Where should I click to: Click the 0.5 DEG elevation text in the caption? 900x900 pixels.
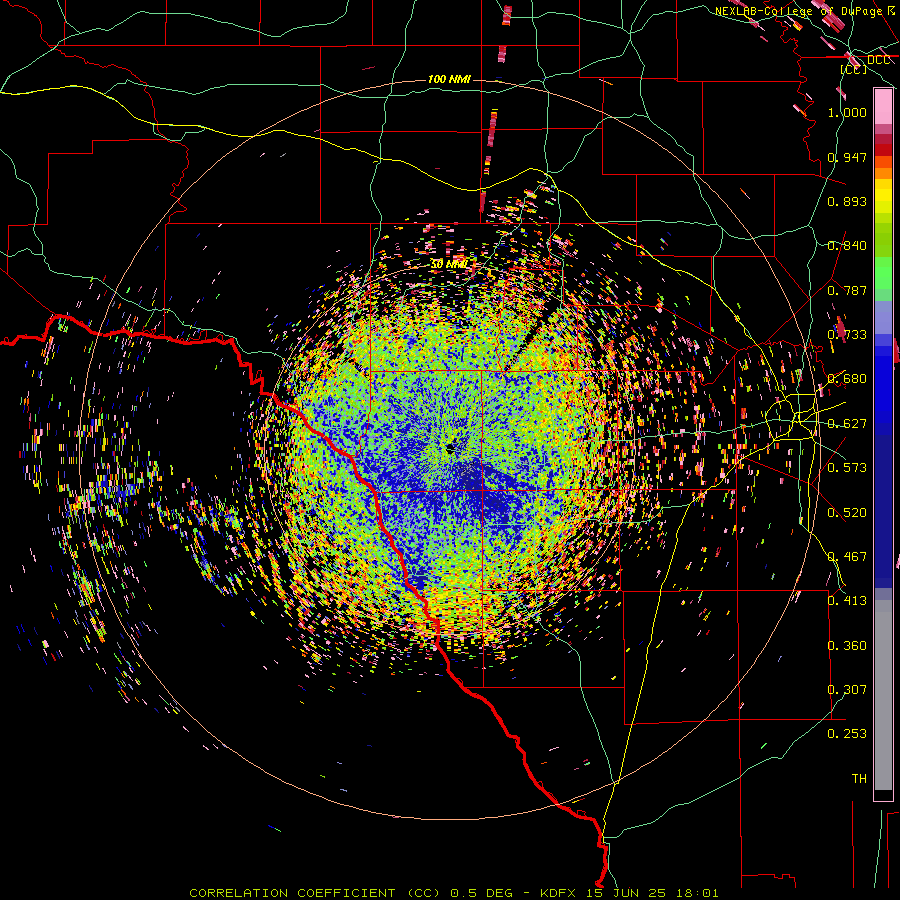coord(480,893)
